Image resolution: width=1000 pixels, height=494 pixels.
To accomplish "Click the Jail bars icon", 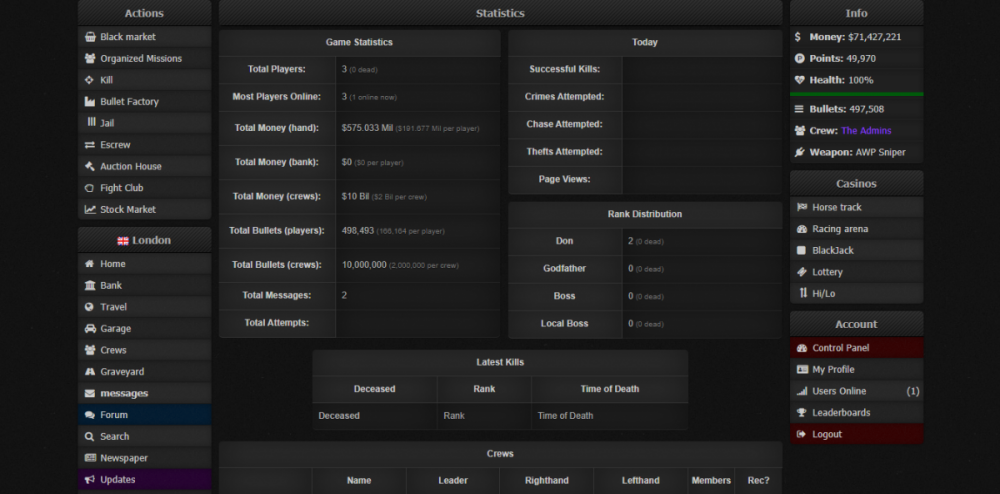I will tap(91, 122).
